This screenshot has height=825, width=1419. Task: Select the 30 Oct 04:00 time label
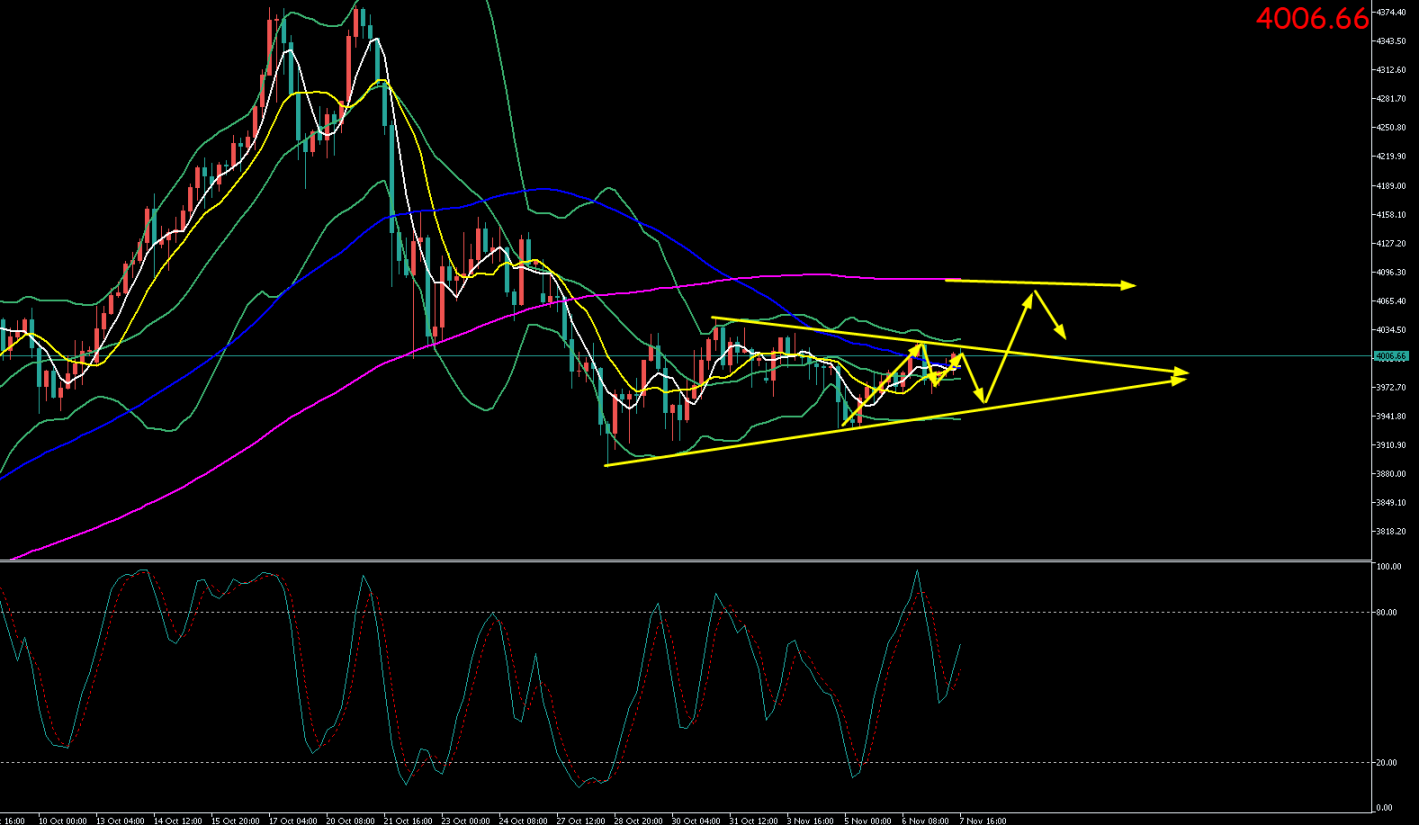coord(695,819)
